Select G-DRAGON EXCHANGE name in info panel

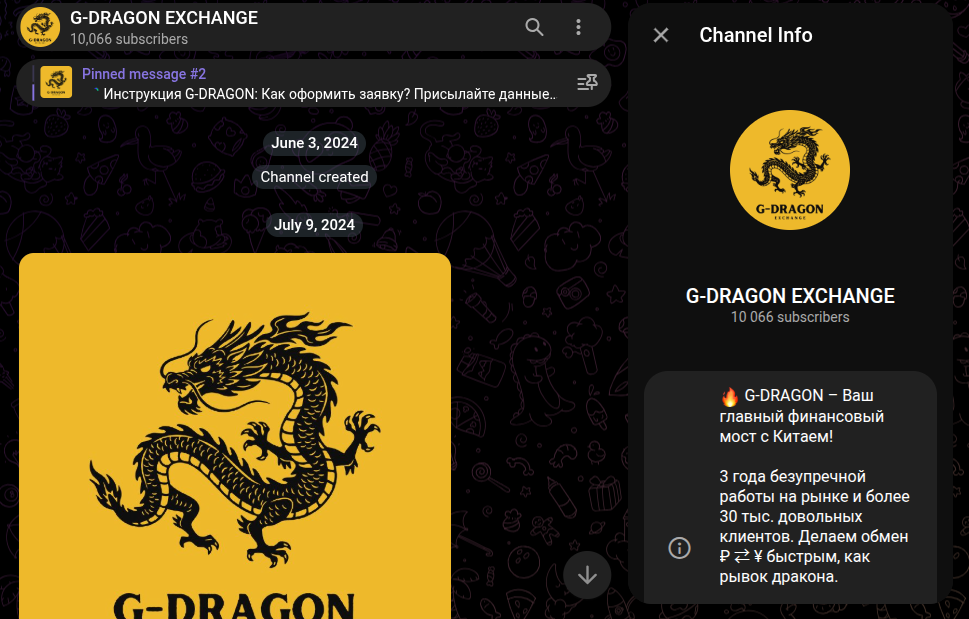point(790,296)
